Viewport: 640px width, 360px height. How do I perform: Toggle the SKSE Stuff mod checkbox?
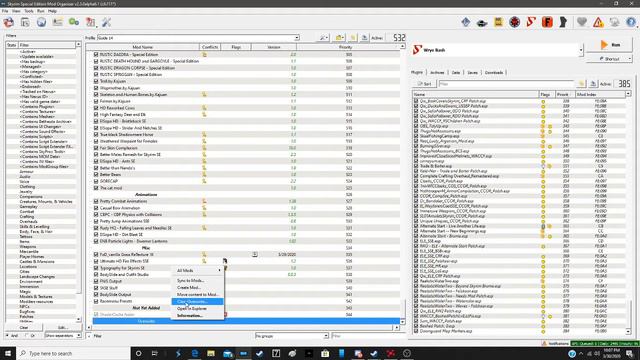coord(96,288)
